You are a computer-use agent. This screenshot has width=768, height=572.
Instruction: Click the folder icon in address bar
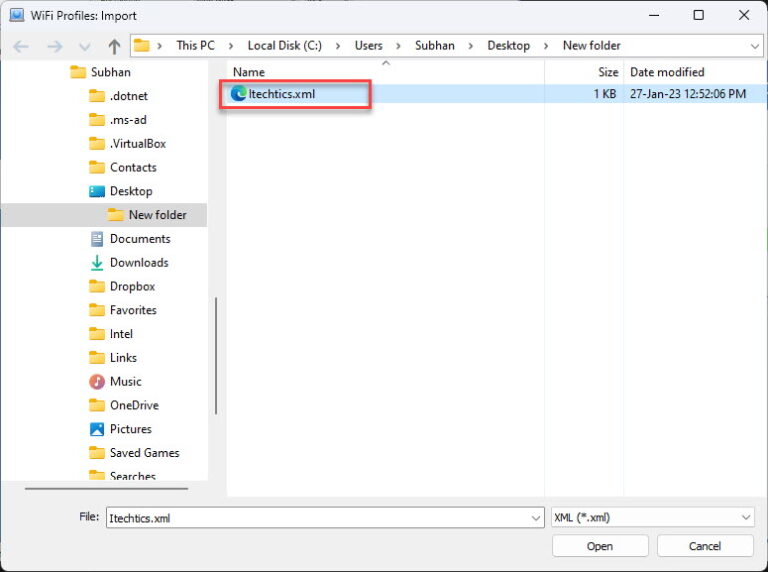[142, 46]
